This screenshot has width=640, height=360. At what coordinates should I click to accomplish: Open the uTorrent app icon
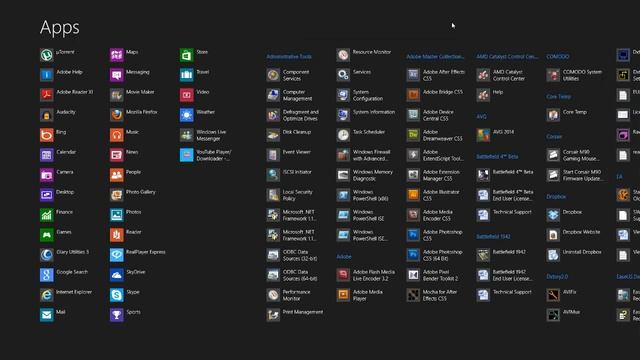pyautogui.click(x=47, y=55)
